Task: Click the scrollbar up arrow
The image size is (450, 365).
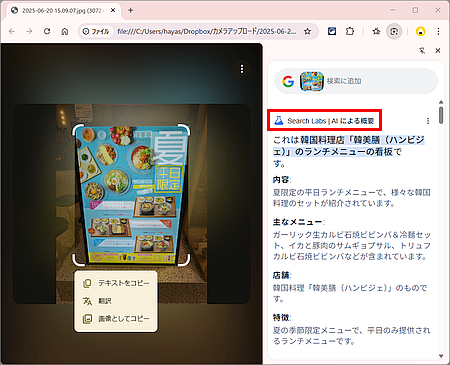Action: 441,102
